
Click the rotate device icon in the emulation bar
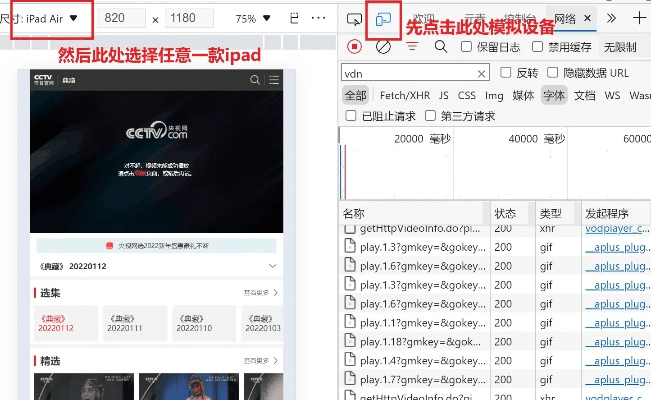[294, 18]
